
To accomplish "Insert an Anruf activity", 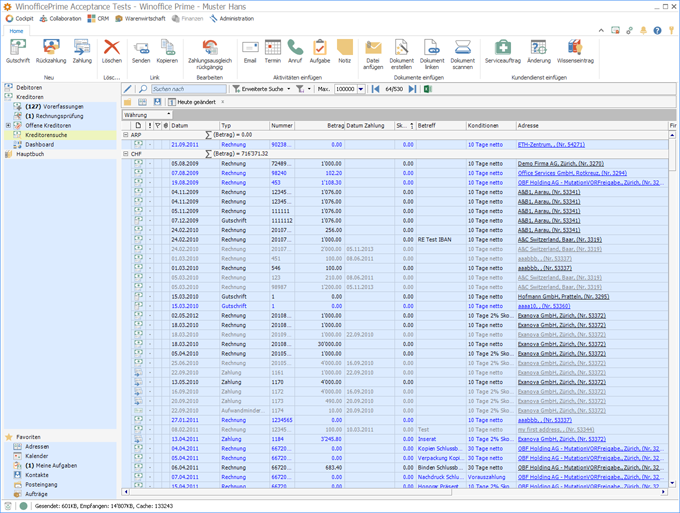I will 295,51.
